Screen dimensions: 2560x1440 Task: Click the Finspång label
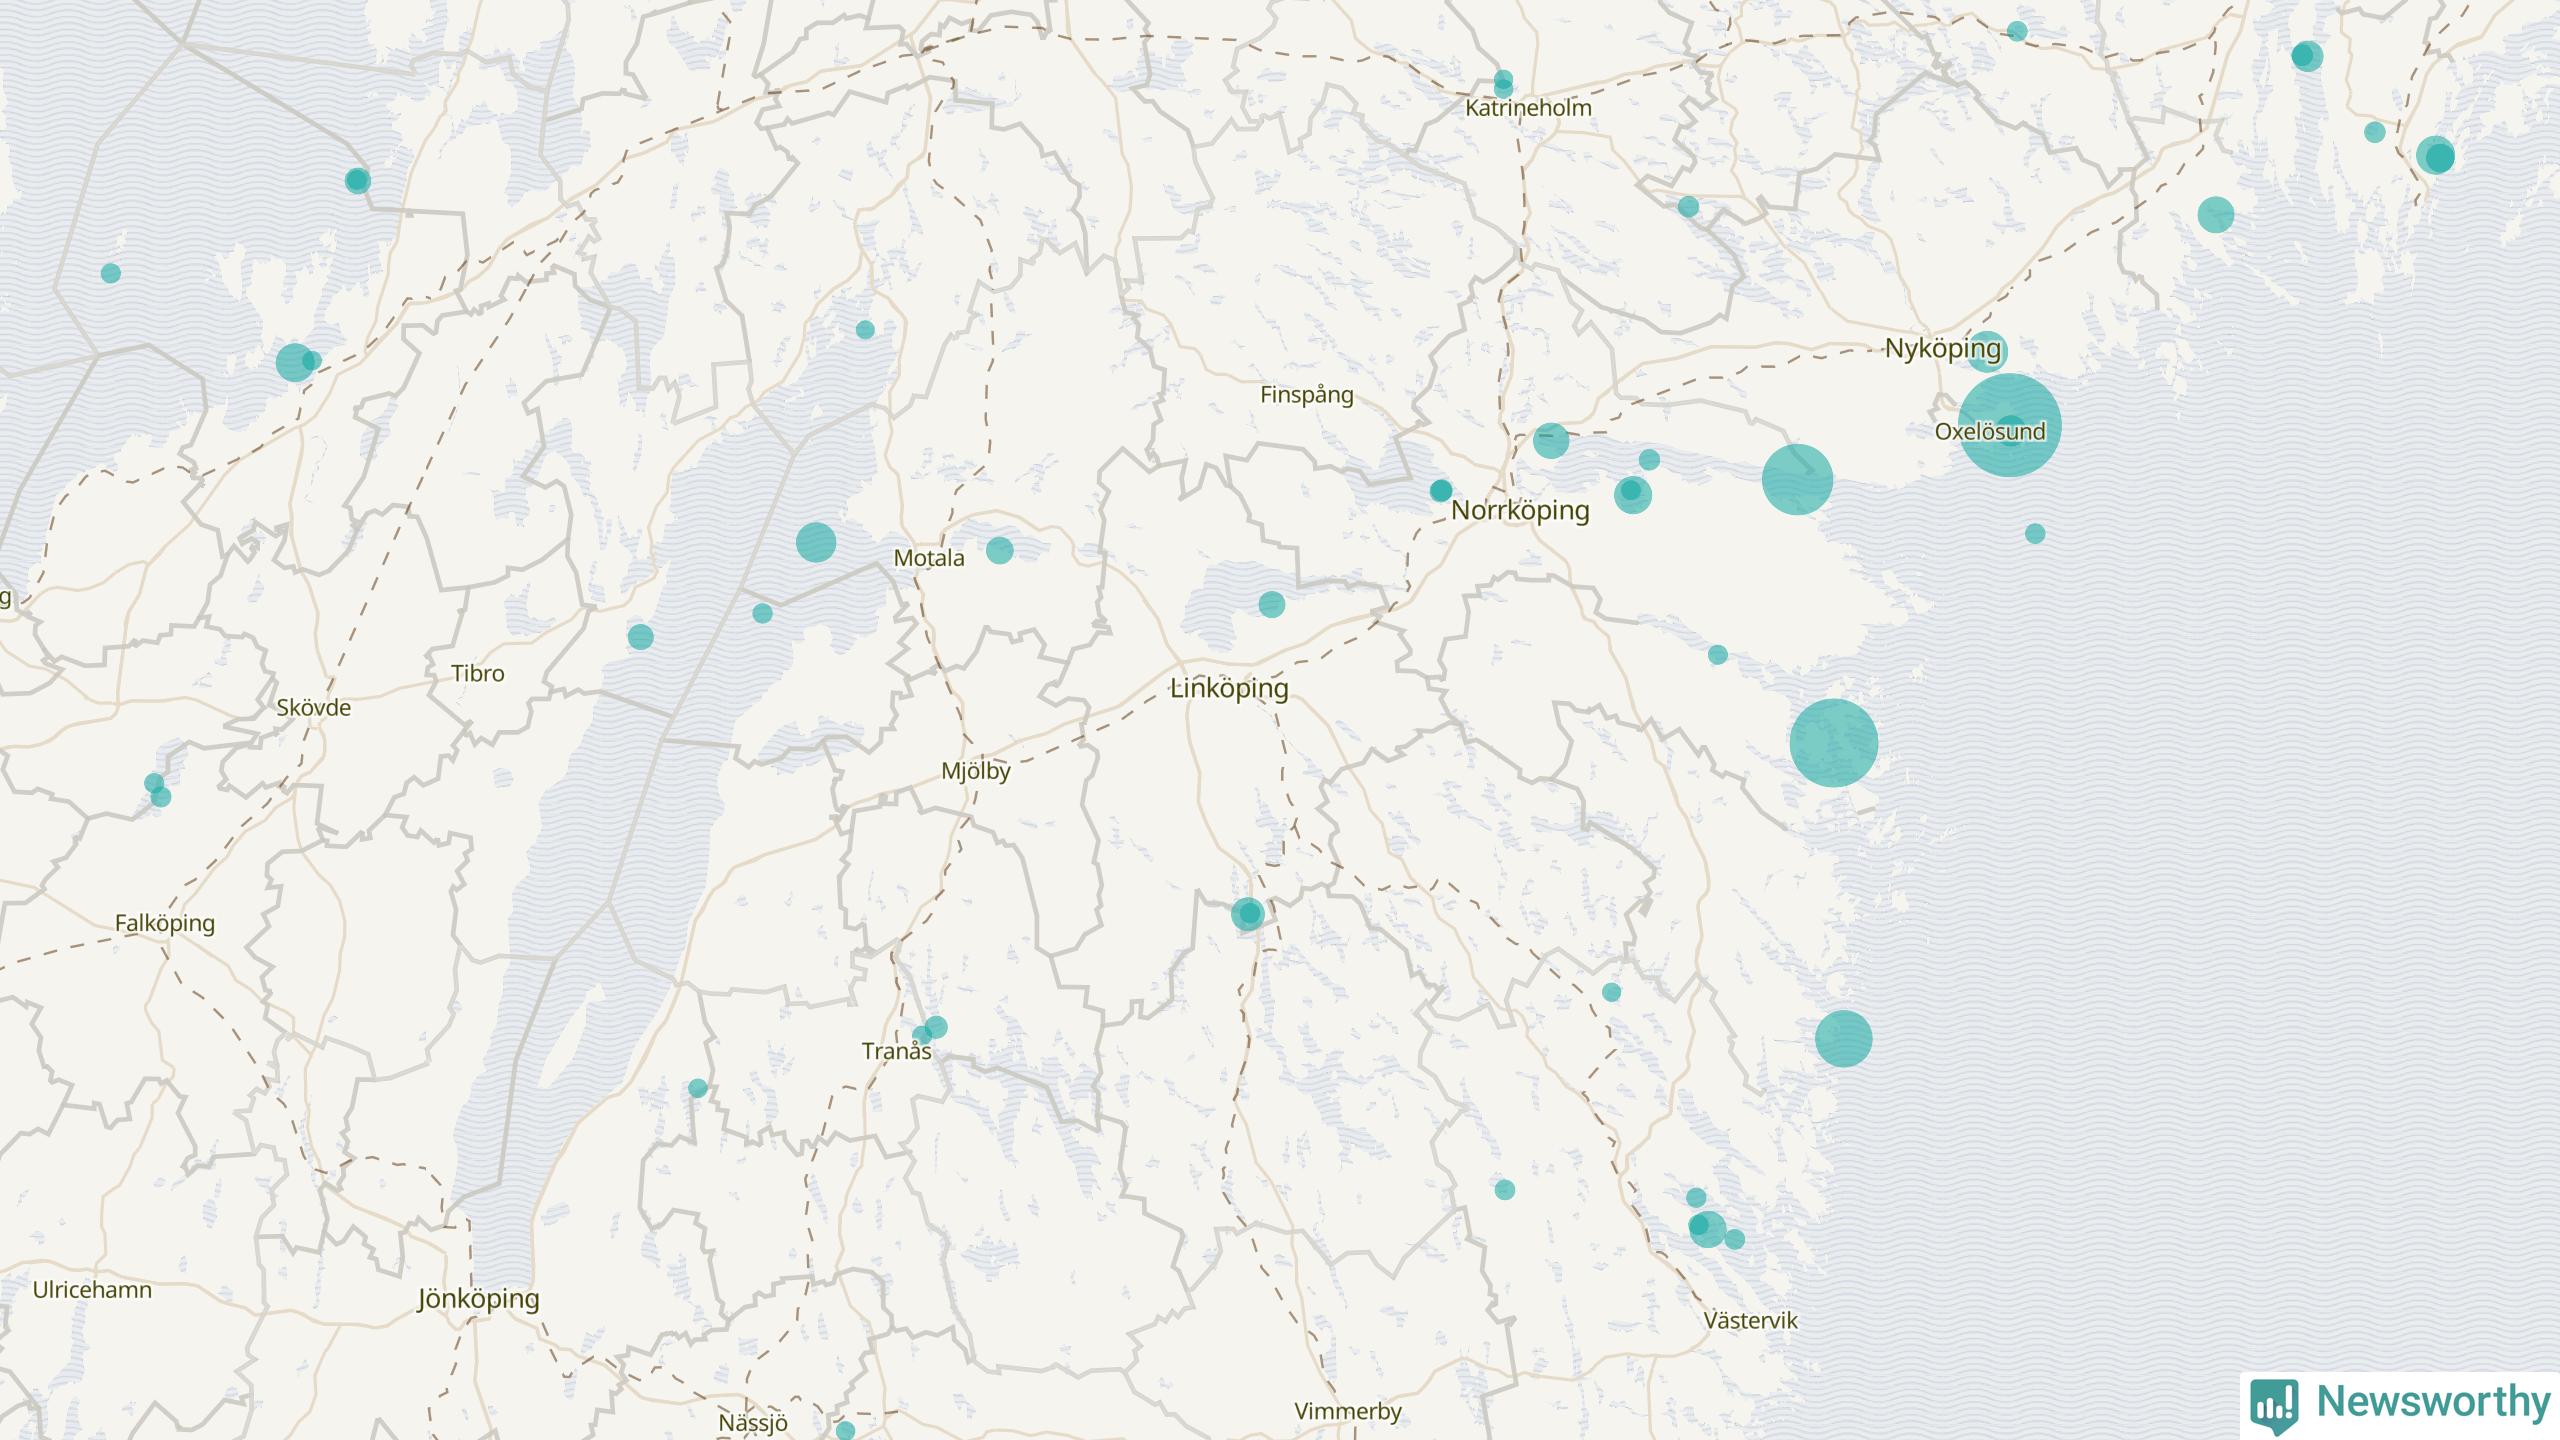[x=1307, y=395]
